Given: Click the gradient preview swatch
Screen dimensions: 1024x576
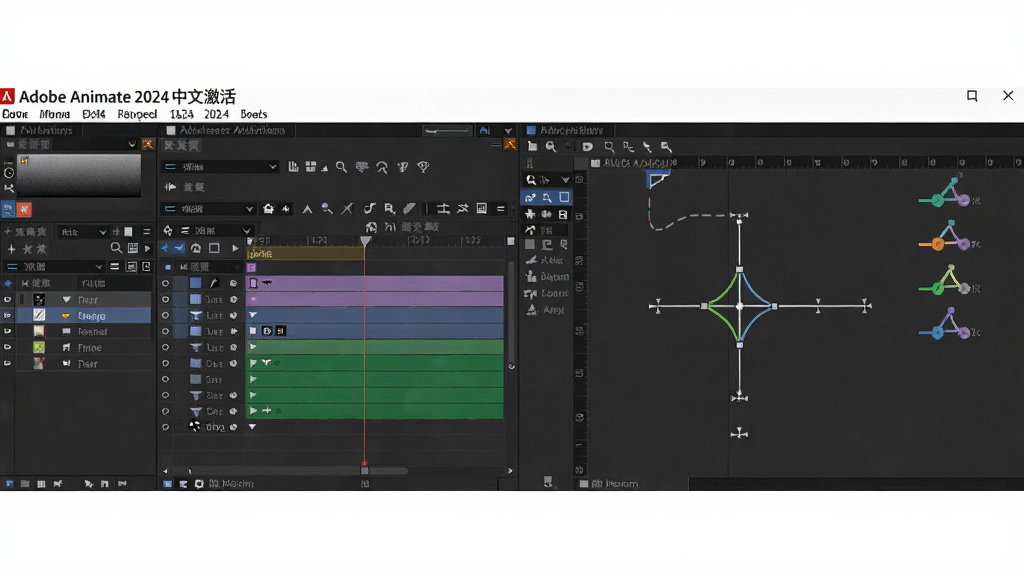Looking at the screenshot, I should click(x=78, y=175).
